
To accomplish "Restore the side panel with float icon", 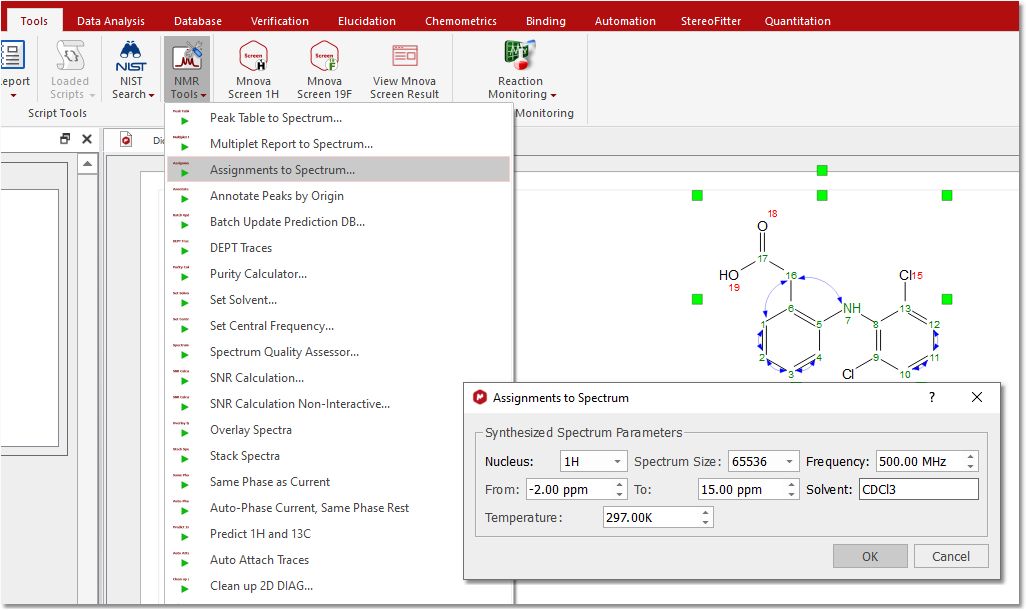I will tap(65, 139).
